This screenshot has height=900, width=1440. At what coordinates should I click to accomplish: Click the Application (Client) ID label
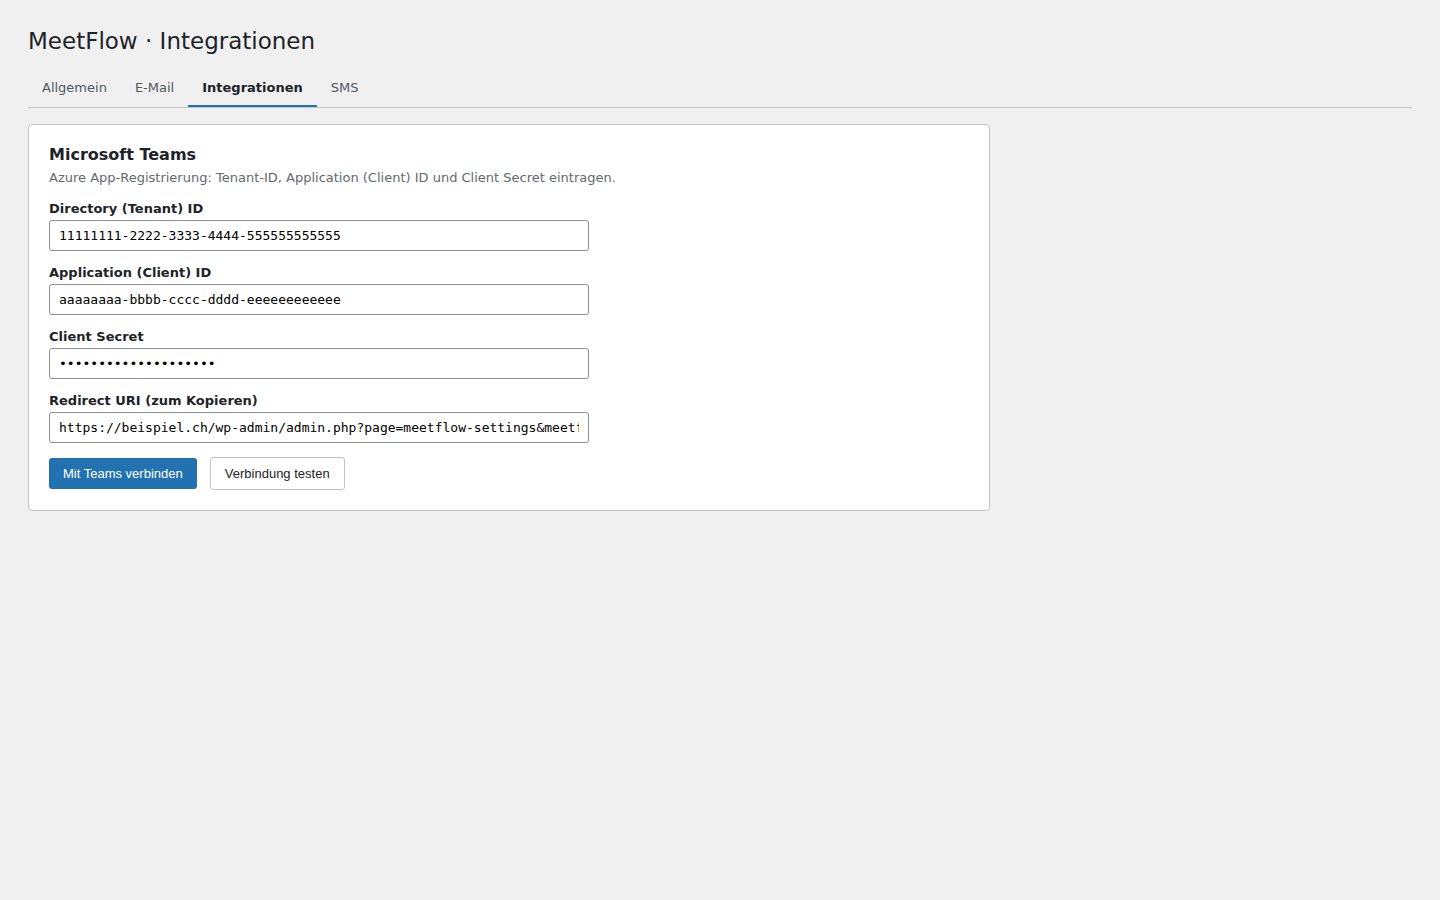pos(130,273)
